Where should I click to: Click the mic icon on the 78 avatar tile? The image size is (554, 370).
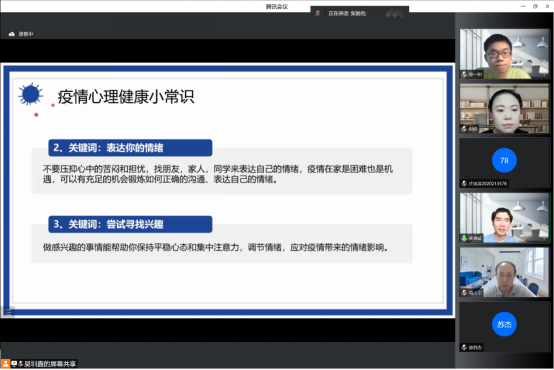coord(464,183)
